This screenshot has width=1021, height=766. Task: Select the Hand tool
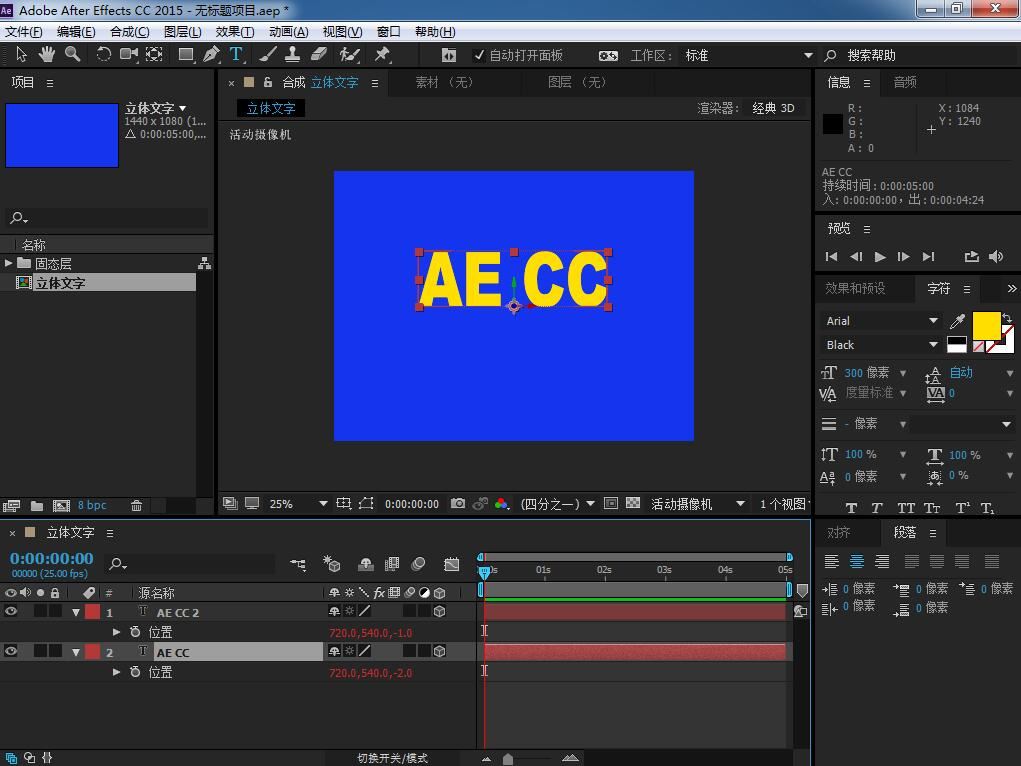click(x=46, y=55)
